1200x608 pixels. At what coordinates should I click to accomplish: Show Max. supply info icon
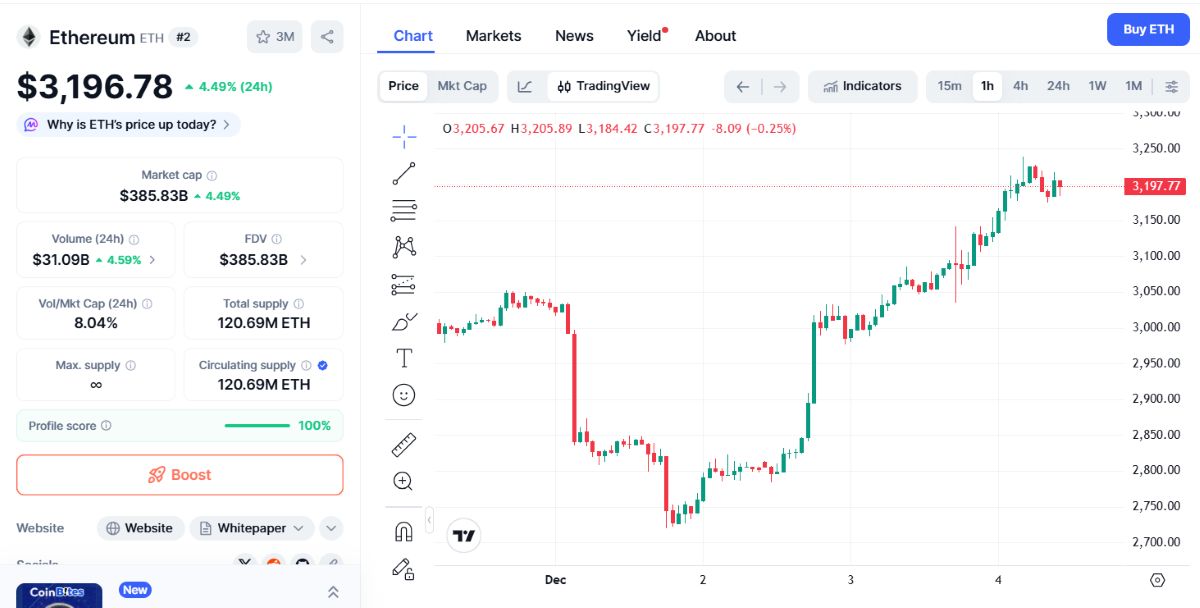click(131, 366)
